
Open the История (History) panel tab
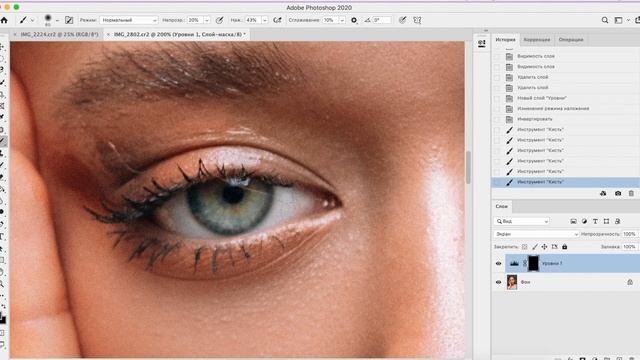pos(505,40)
